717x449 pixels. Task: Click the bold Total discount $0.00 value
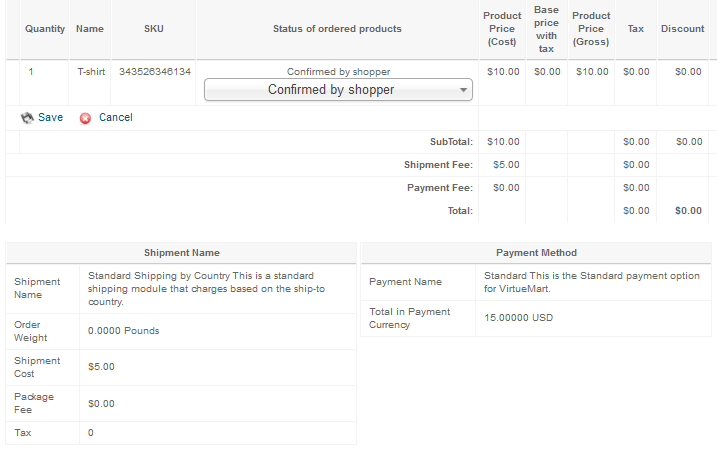(688, 211)
